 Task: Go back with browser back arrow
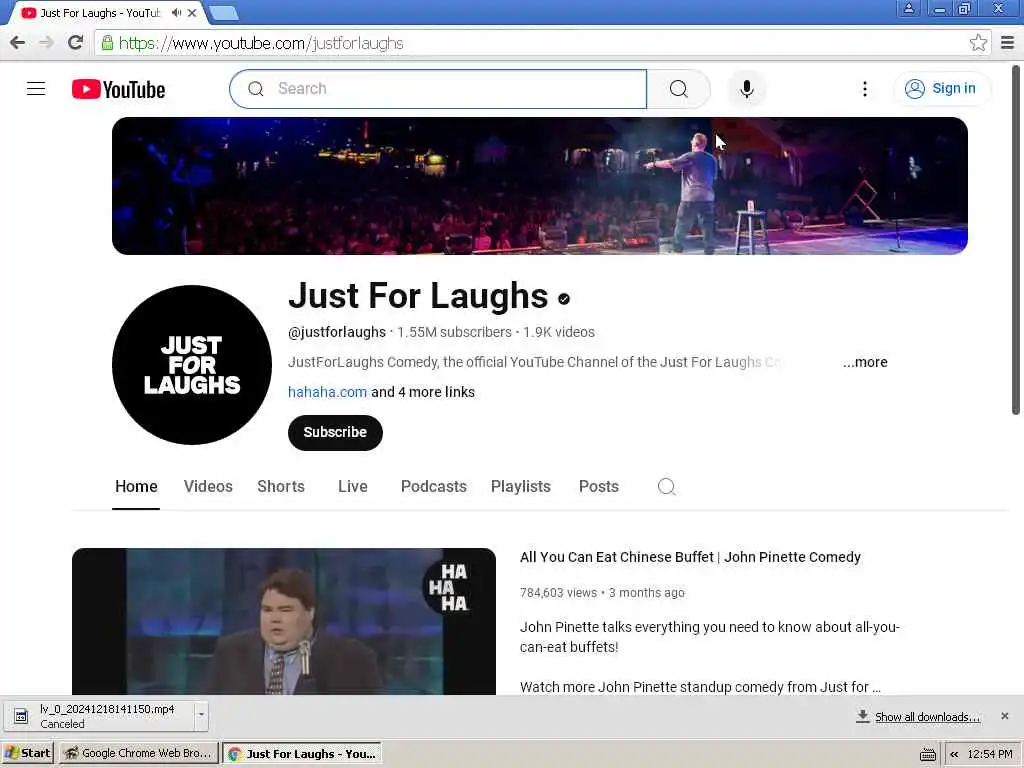[x=17, y=43]
